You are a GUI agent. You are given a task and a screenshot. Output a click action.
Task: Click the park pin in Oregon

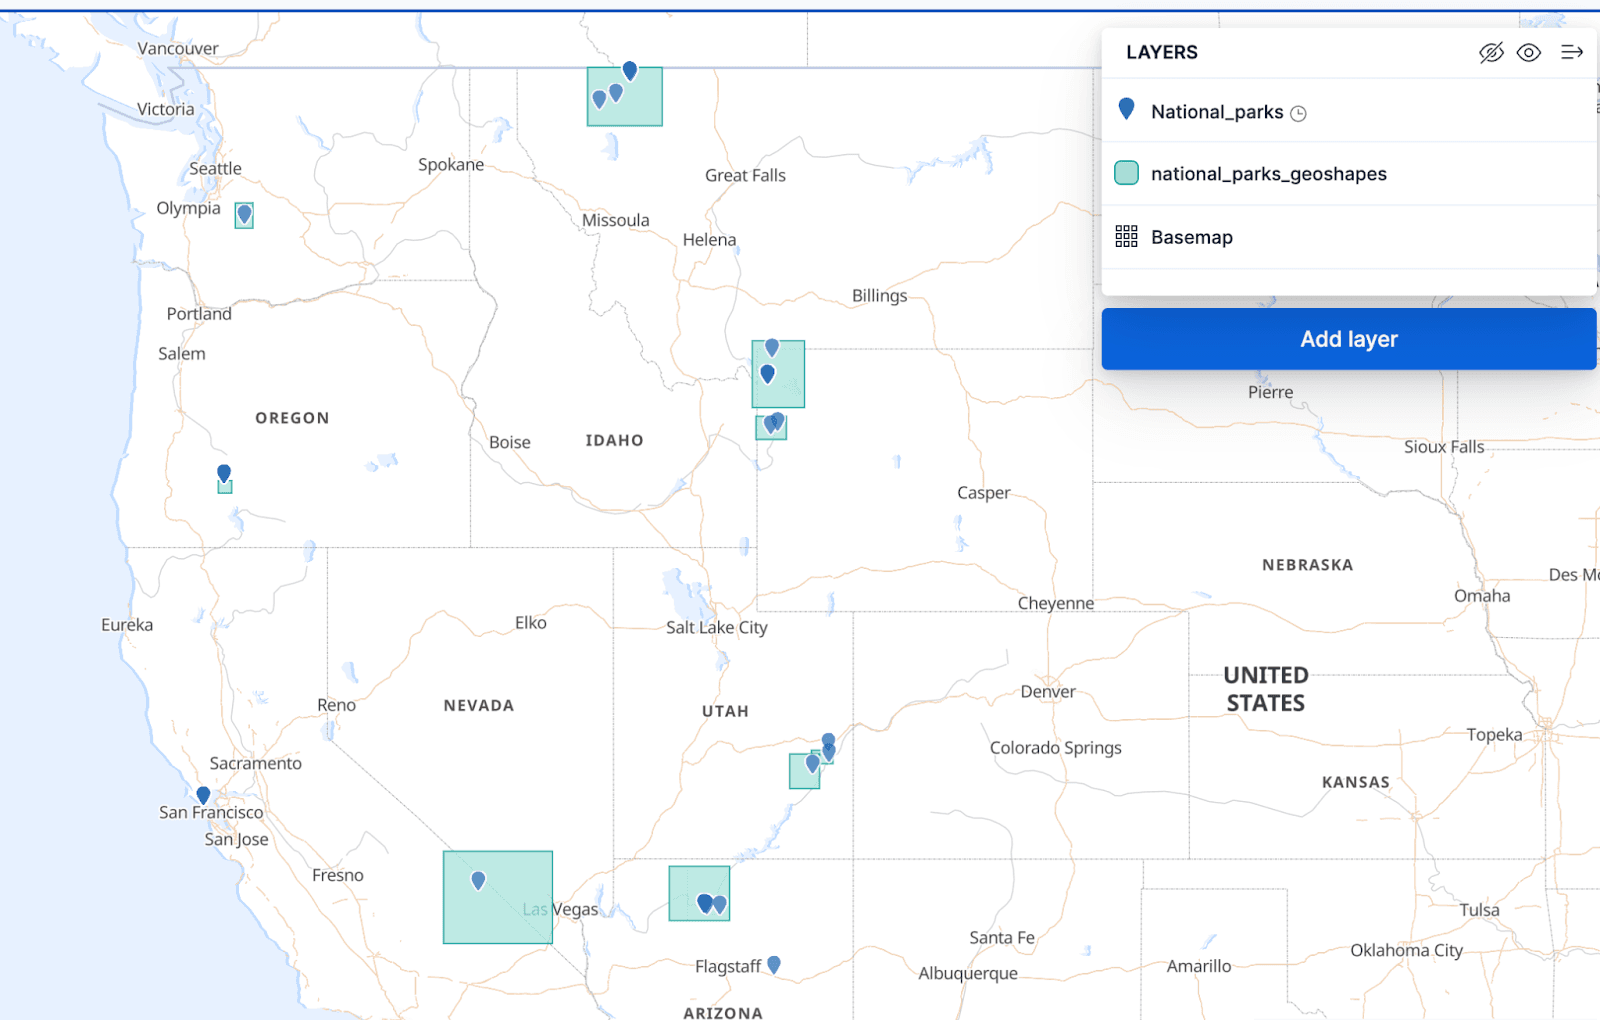[224, 473]
